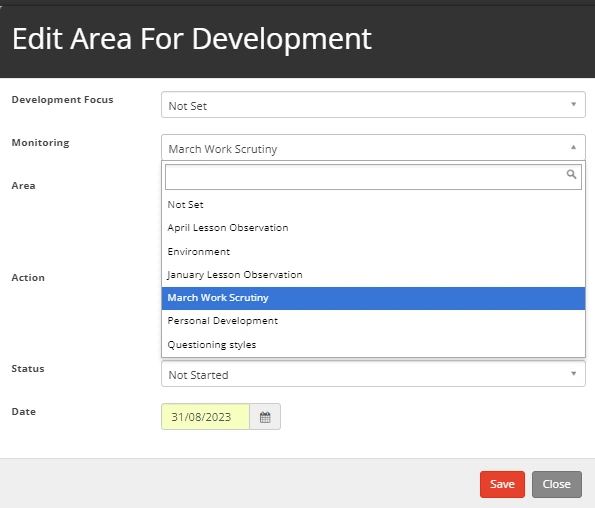Screen dimensions: 595x508
Task: Click the Close button
Action: tap(557, 484)
